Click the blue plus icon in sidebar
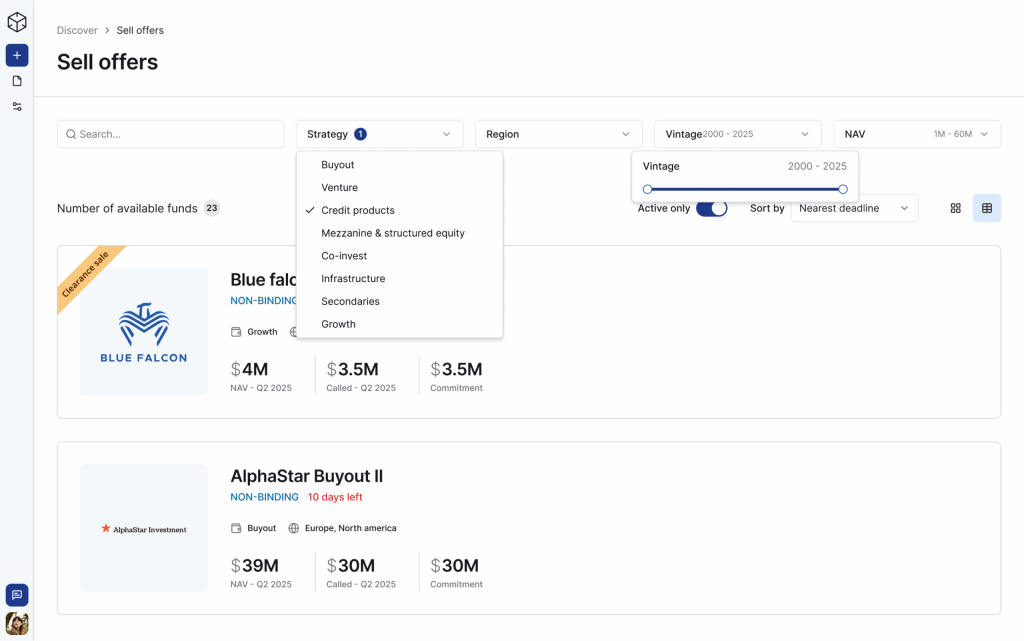Viewport: 1024px width, 641px height. point(17,56)
